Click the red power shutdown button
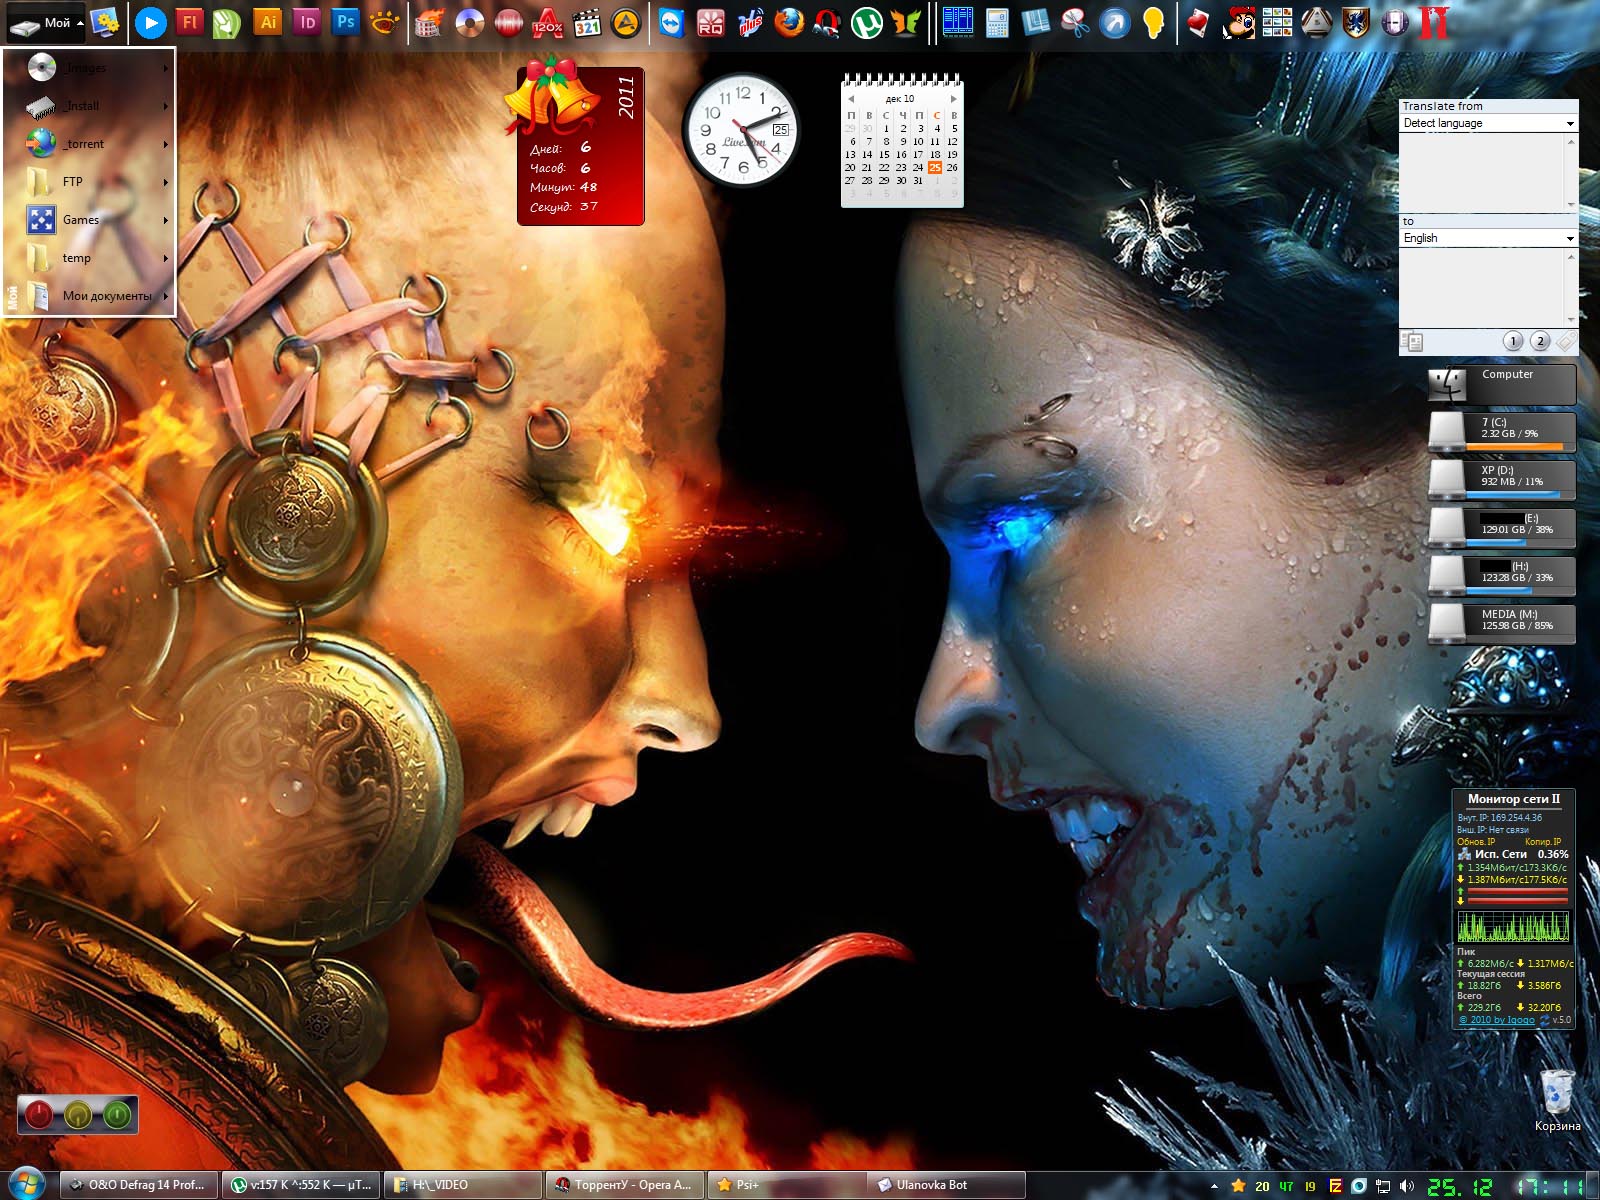The image size is (1600, 1200). pyautogui.click(x=39, y=1114)
